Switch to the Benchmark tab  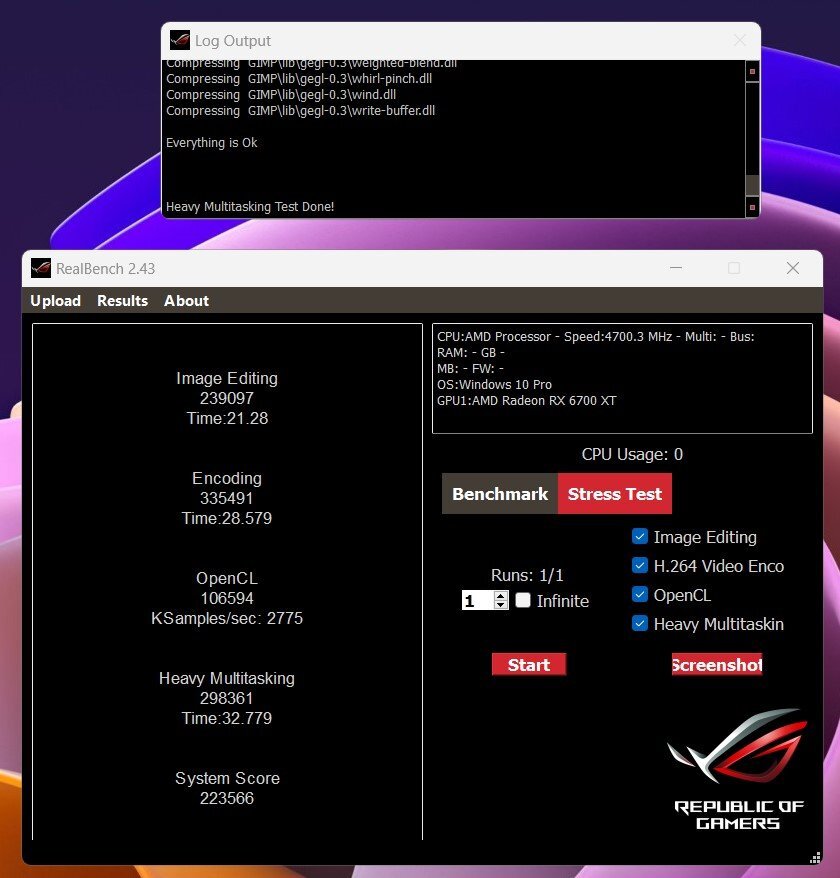coord(500,494)
